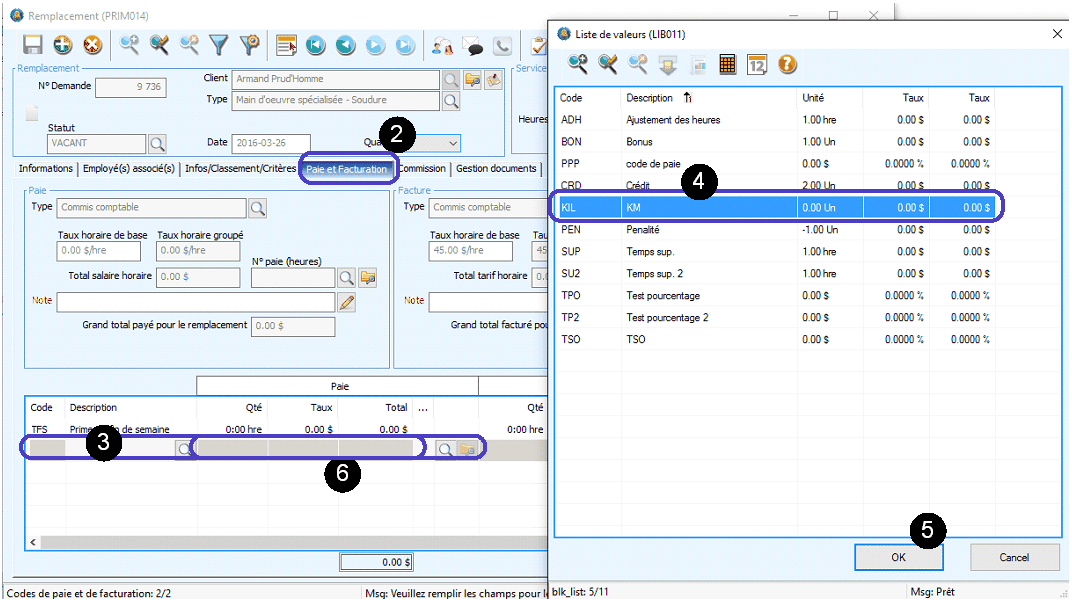Image resolution: width=1072 pixels, height=600 pixels.
Task: Click the Save diskette icon
Action: (x=33, y=45)
